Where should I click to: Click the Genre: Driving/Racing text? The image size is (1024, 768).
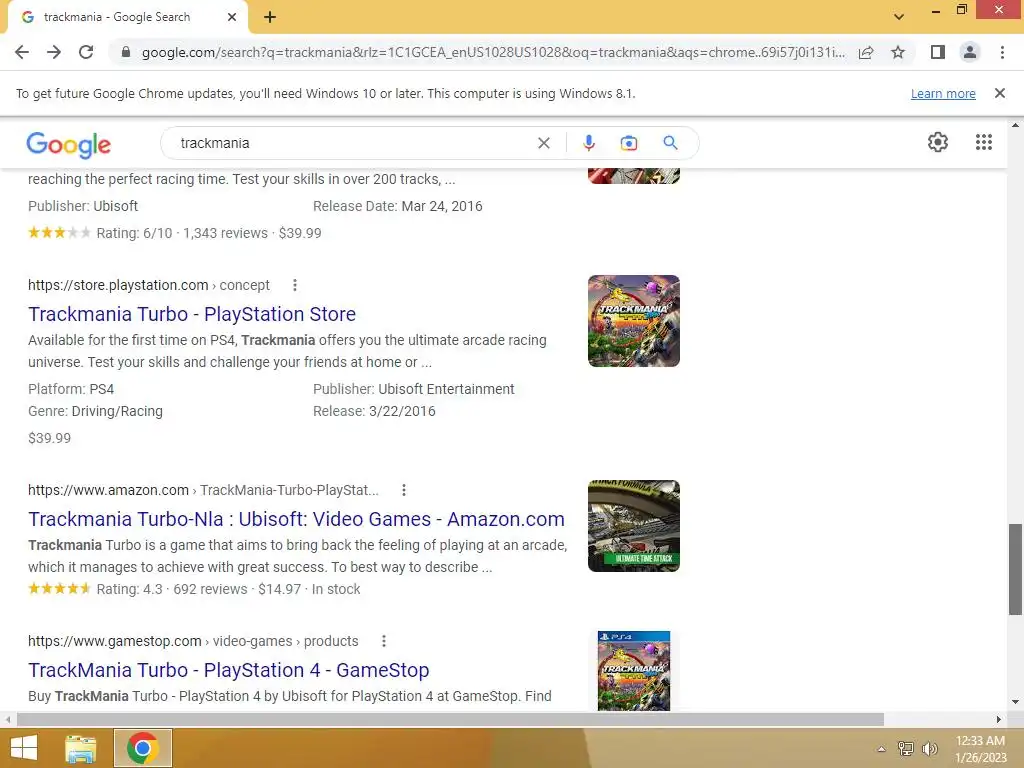coord(95,411)
